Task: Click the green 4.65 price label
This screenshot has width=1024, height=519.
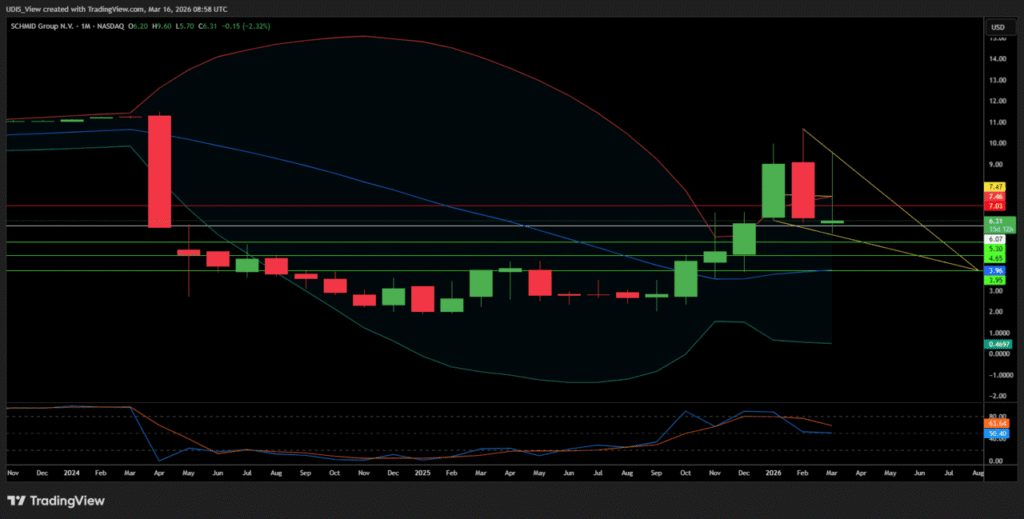Action: coord(996,259)
